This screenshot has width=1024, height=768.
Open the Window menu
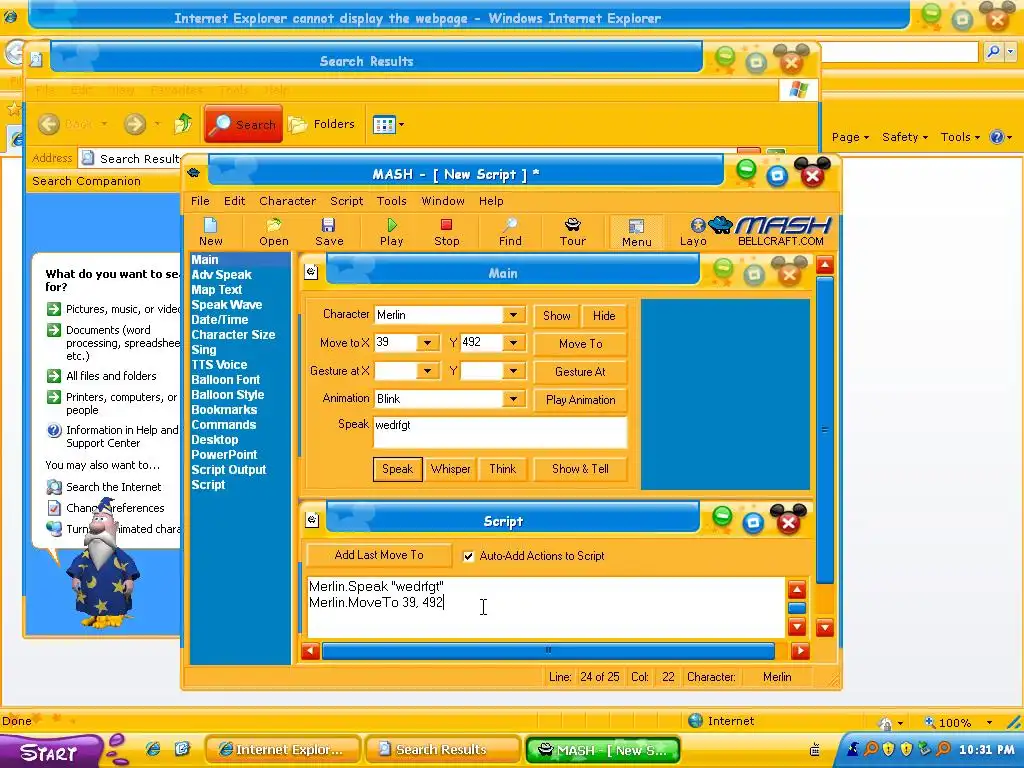(443, 201)
